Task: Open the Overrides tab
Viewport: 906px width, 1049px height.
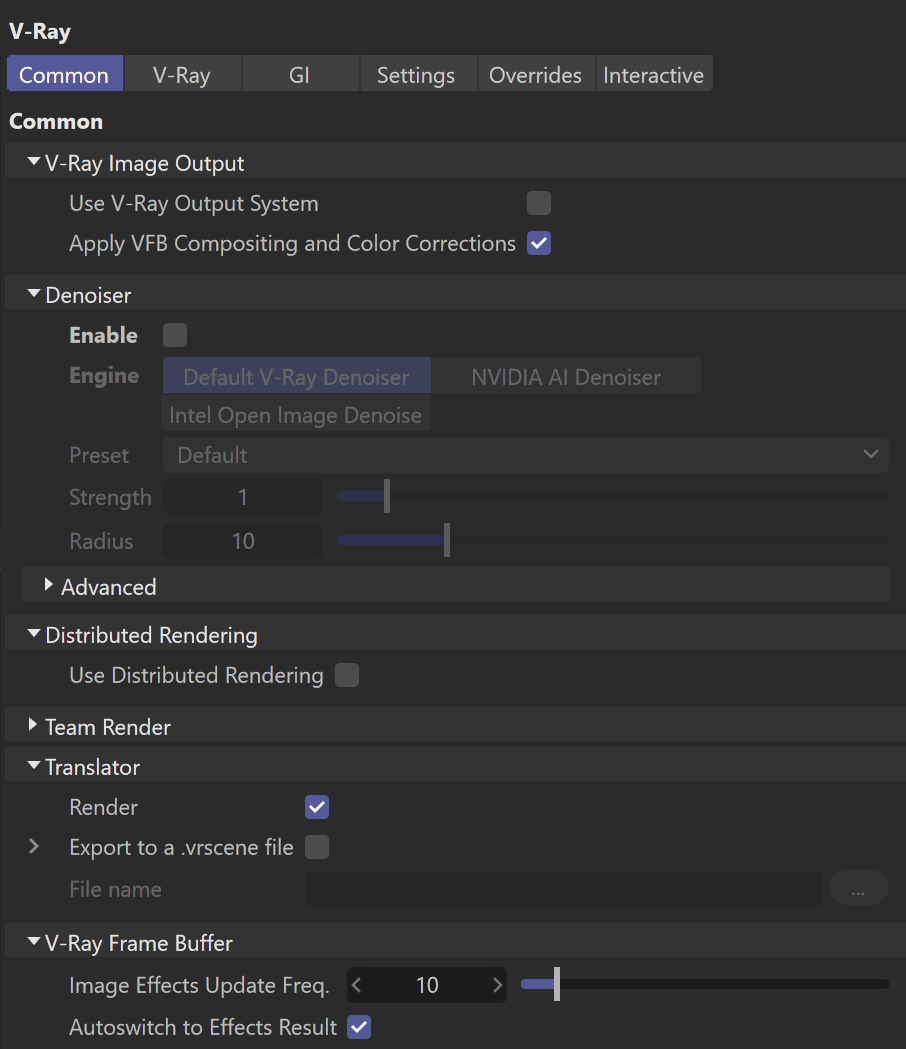Action: point(535,74)
